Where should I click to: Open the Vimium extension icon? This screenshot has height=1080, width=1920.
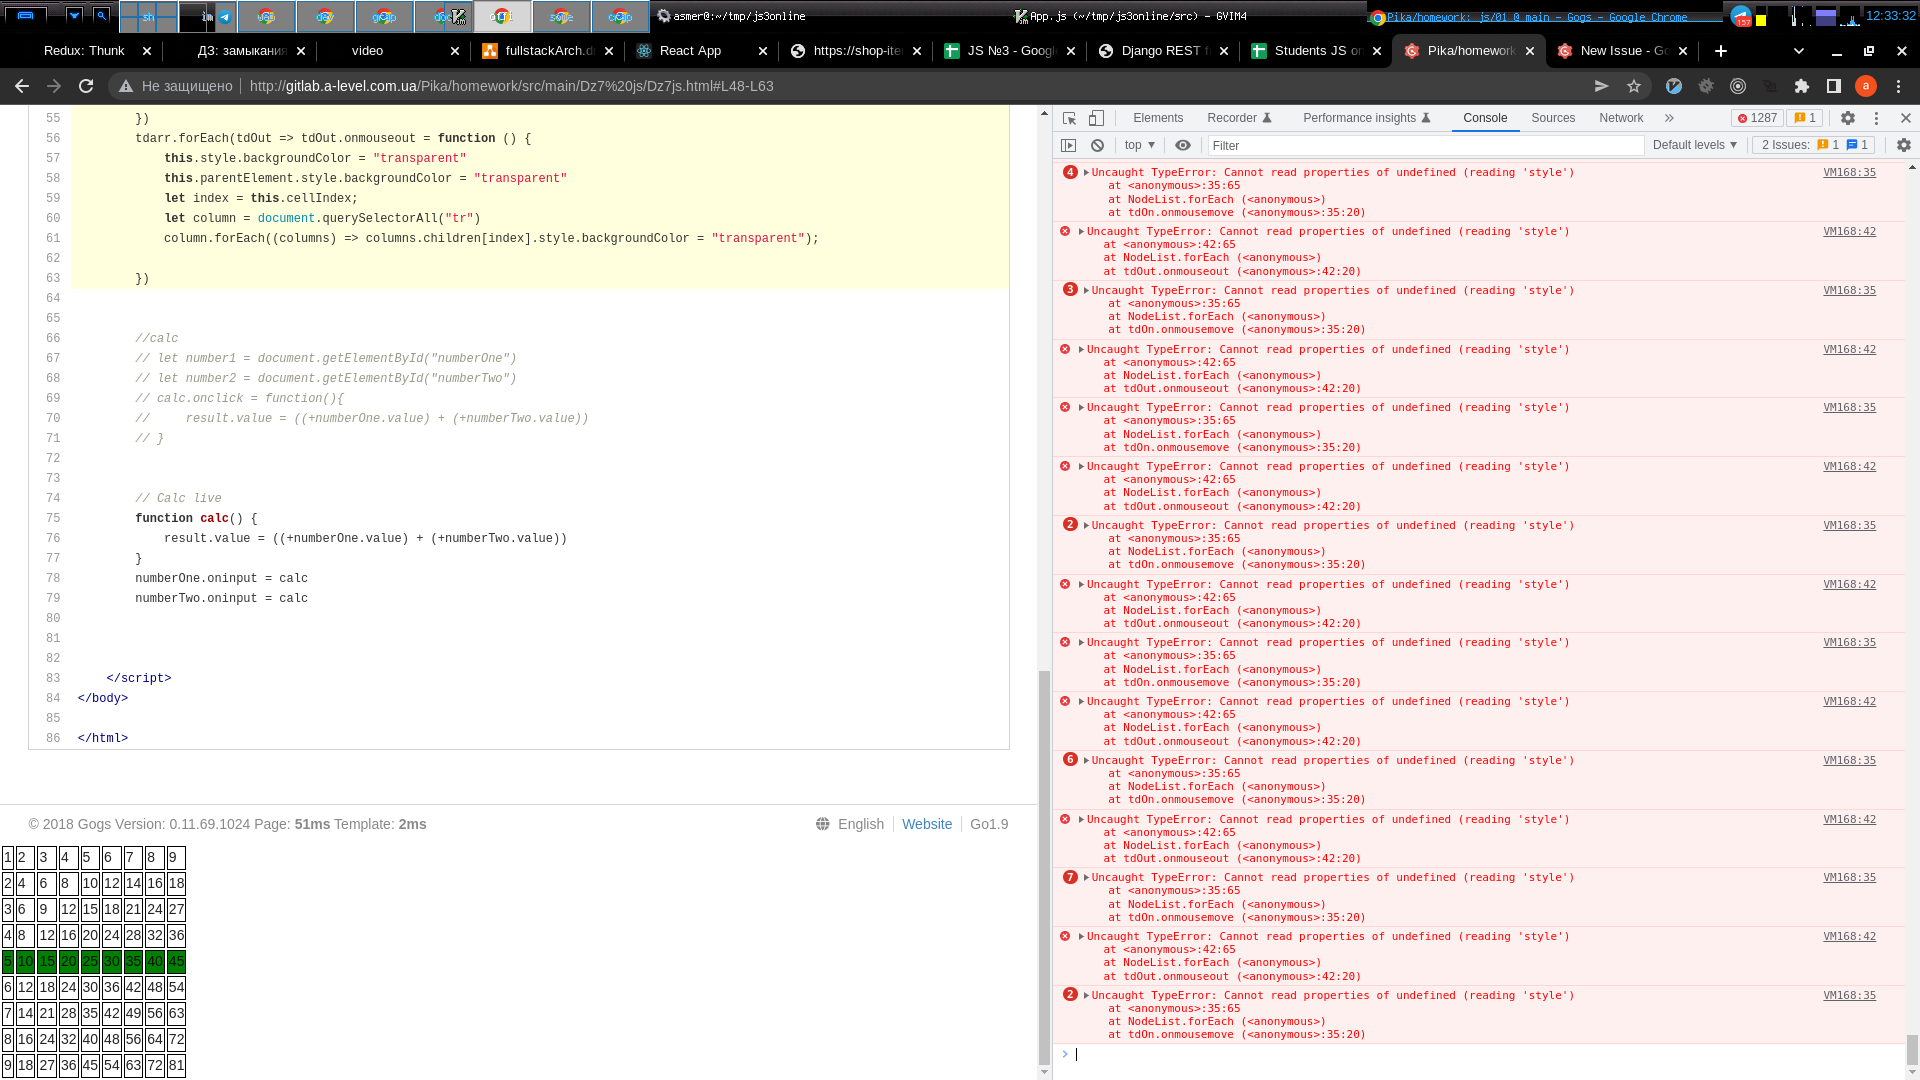[1674, 86]
